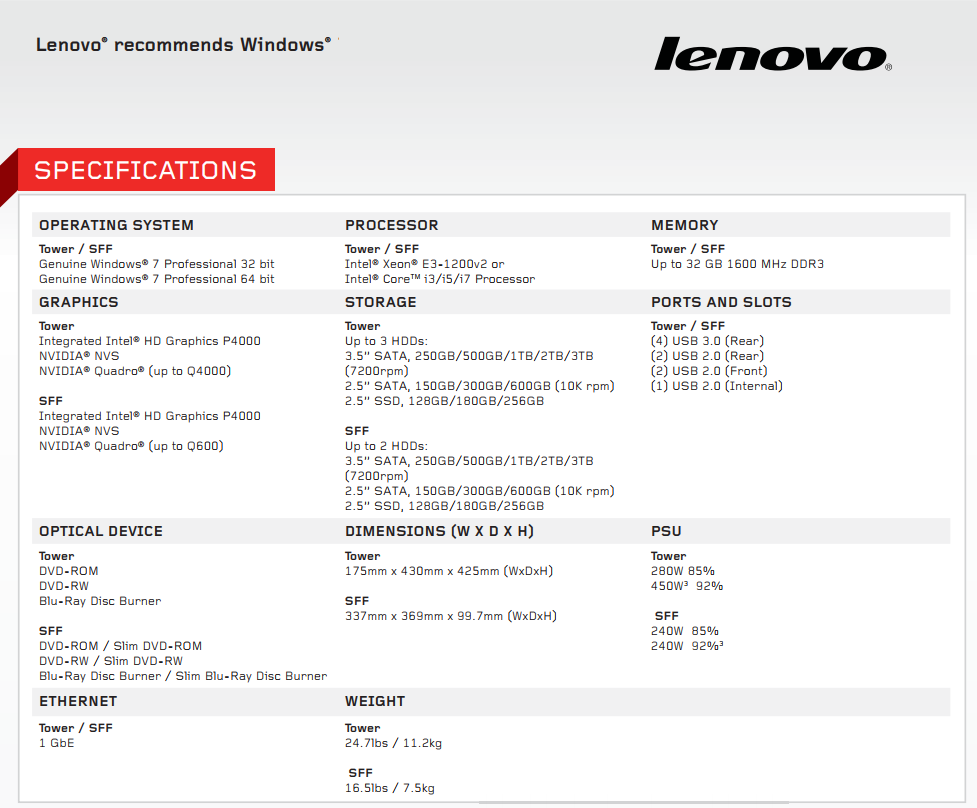The image size is (977, 808).
Task: Click 'Up to 3 HDDs:' in Storage
Action: coord(386,341)
